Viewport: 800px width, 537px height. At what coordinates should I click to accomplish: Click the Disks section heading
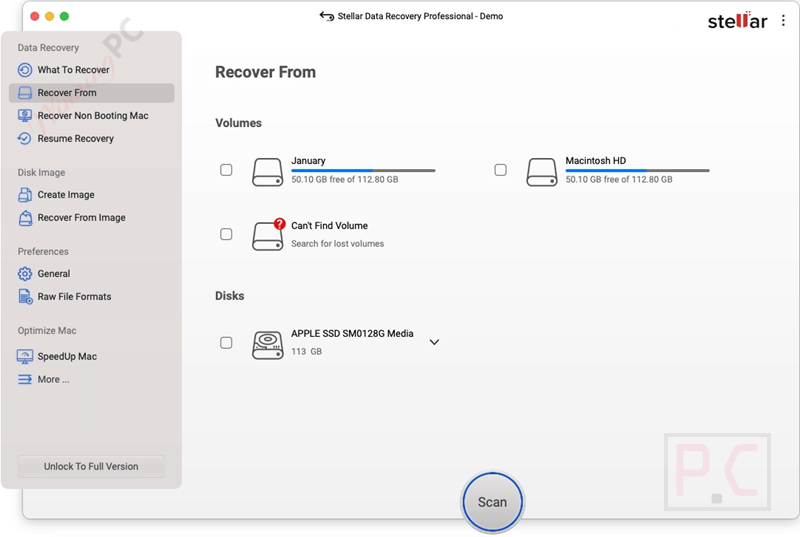click(x=230, y=296)
